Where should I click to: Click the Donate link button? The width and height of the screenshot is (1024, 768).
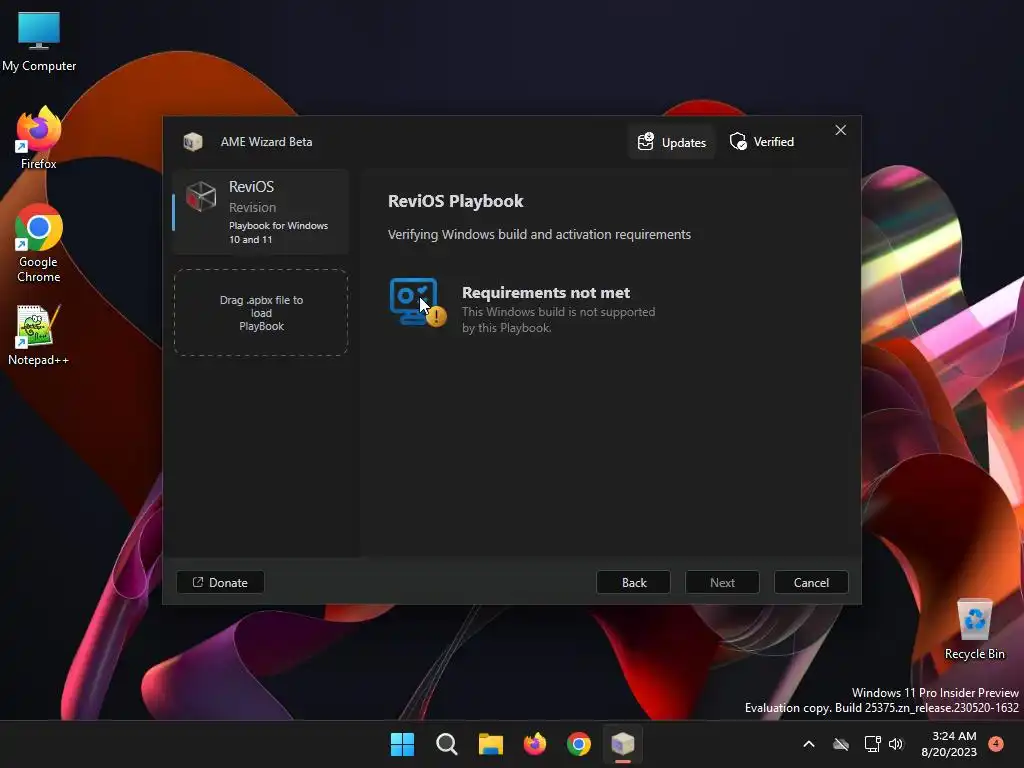[x=220, y=583]
